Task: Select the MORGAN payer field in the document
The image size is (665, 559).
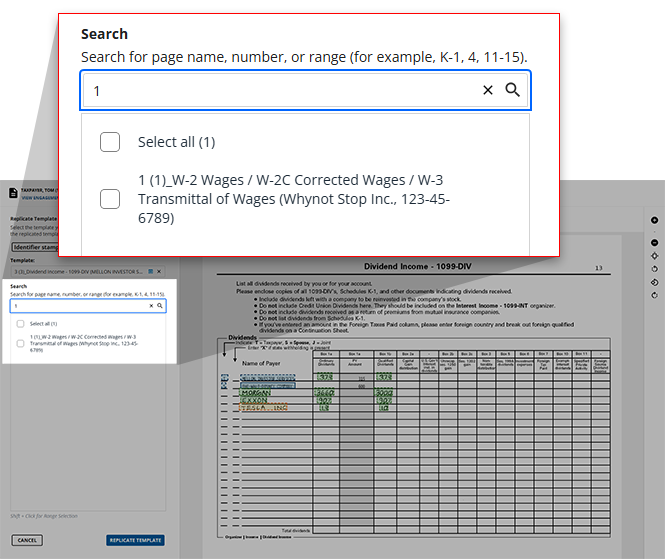Action: coord(255,393)
